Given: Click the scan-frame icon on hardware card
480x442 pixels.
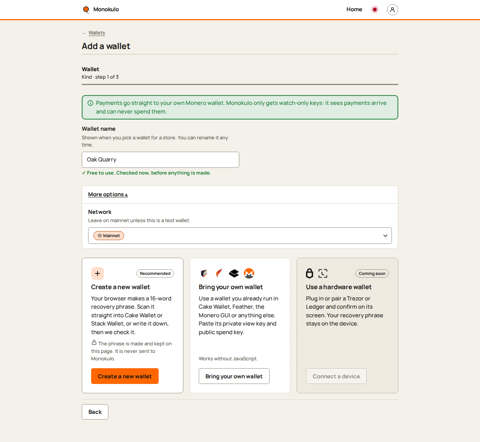Looking at the screenshot, I should [323, 273].
